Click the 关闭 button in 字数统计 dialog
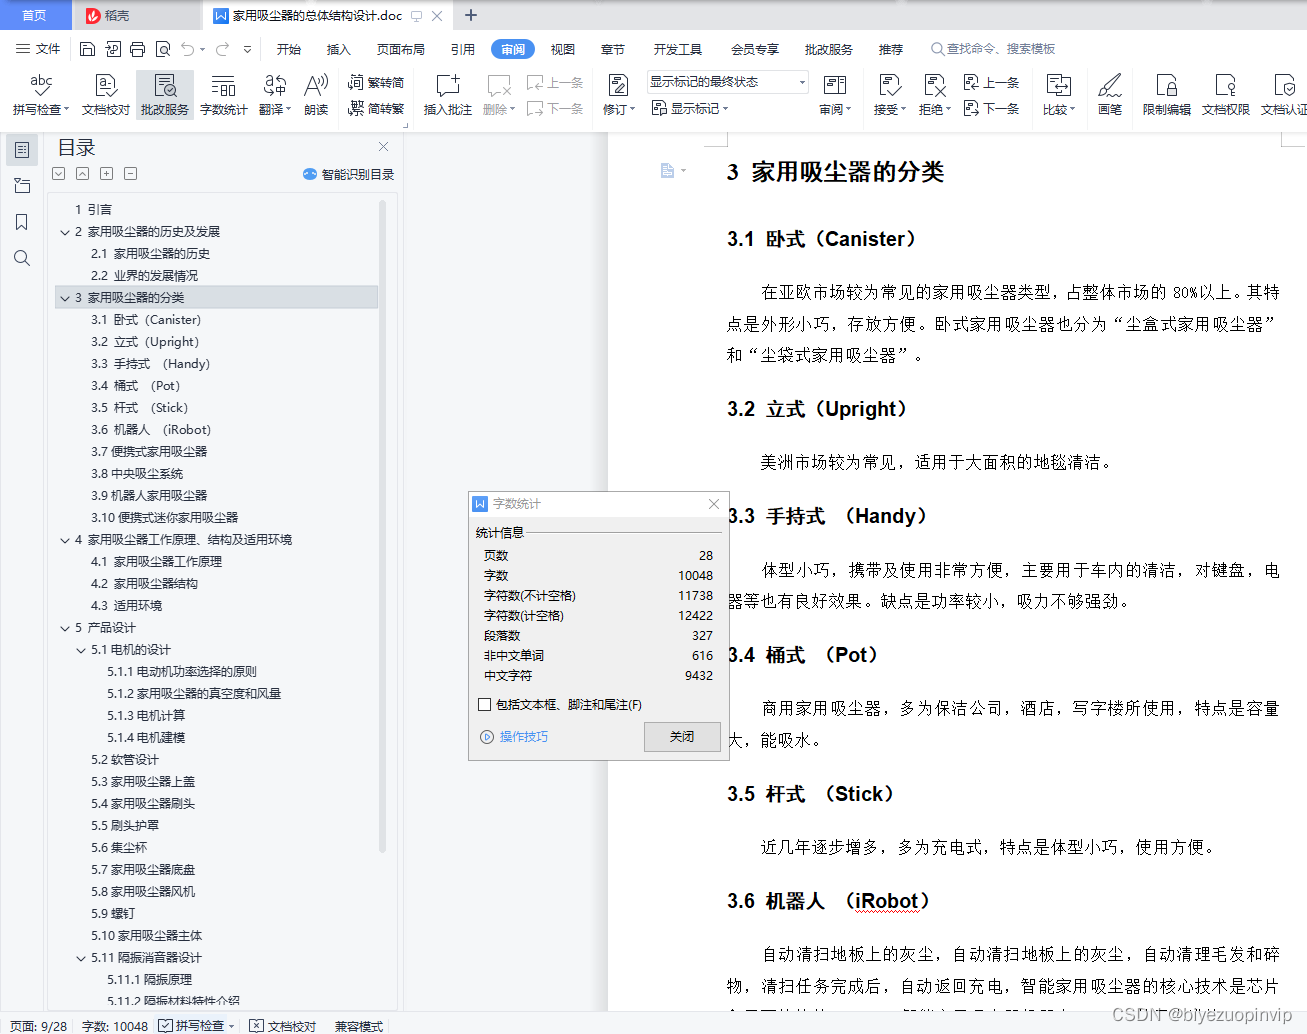The width and height of the screenshot is (1307, 1034). tap(682, 737)
